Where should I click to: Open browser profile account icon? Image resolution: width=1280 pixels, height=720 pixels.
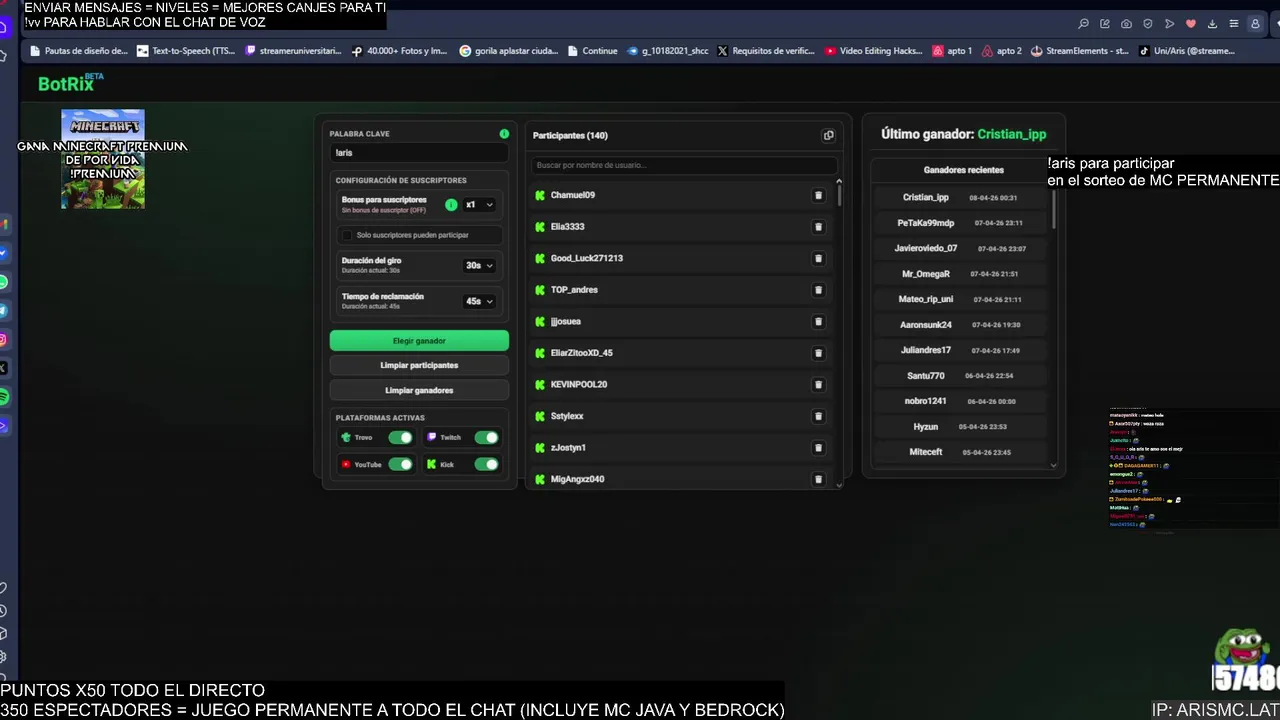(1255, 24)
